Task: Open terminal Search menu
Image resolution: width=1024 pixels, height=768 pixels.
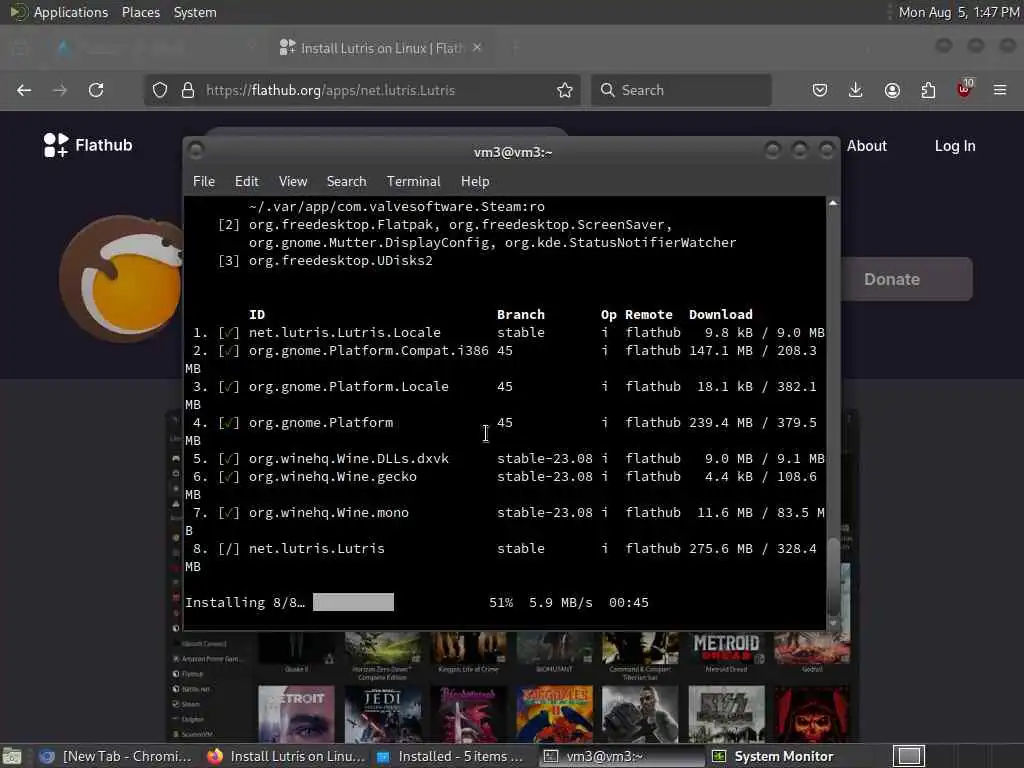Action: (x=346, y=182)
